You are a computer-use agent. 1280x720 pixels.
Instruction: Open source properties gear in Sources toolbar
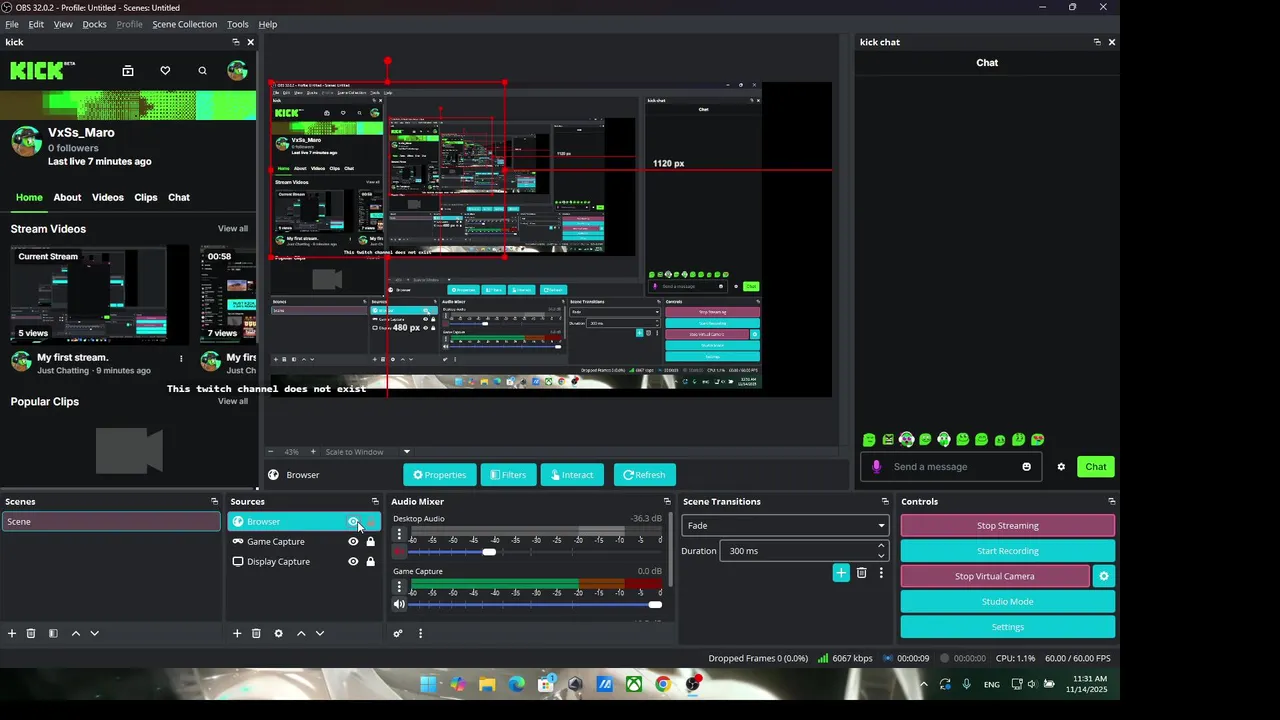[x=278, y=633]
